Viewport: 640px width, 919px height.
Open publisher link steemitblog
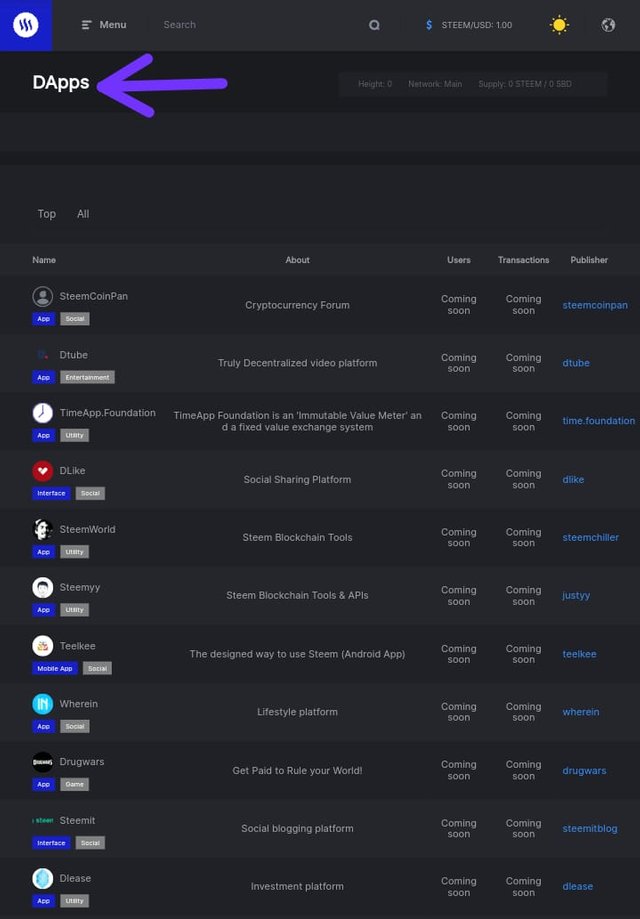590,829
